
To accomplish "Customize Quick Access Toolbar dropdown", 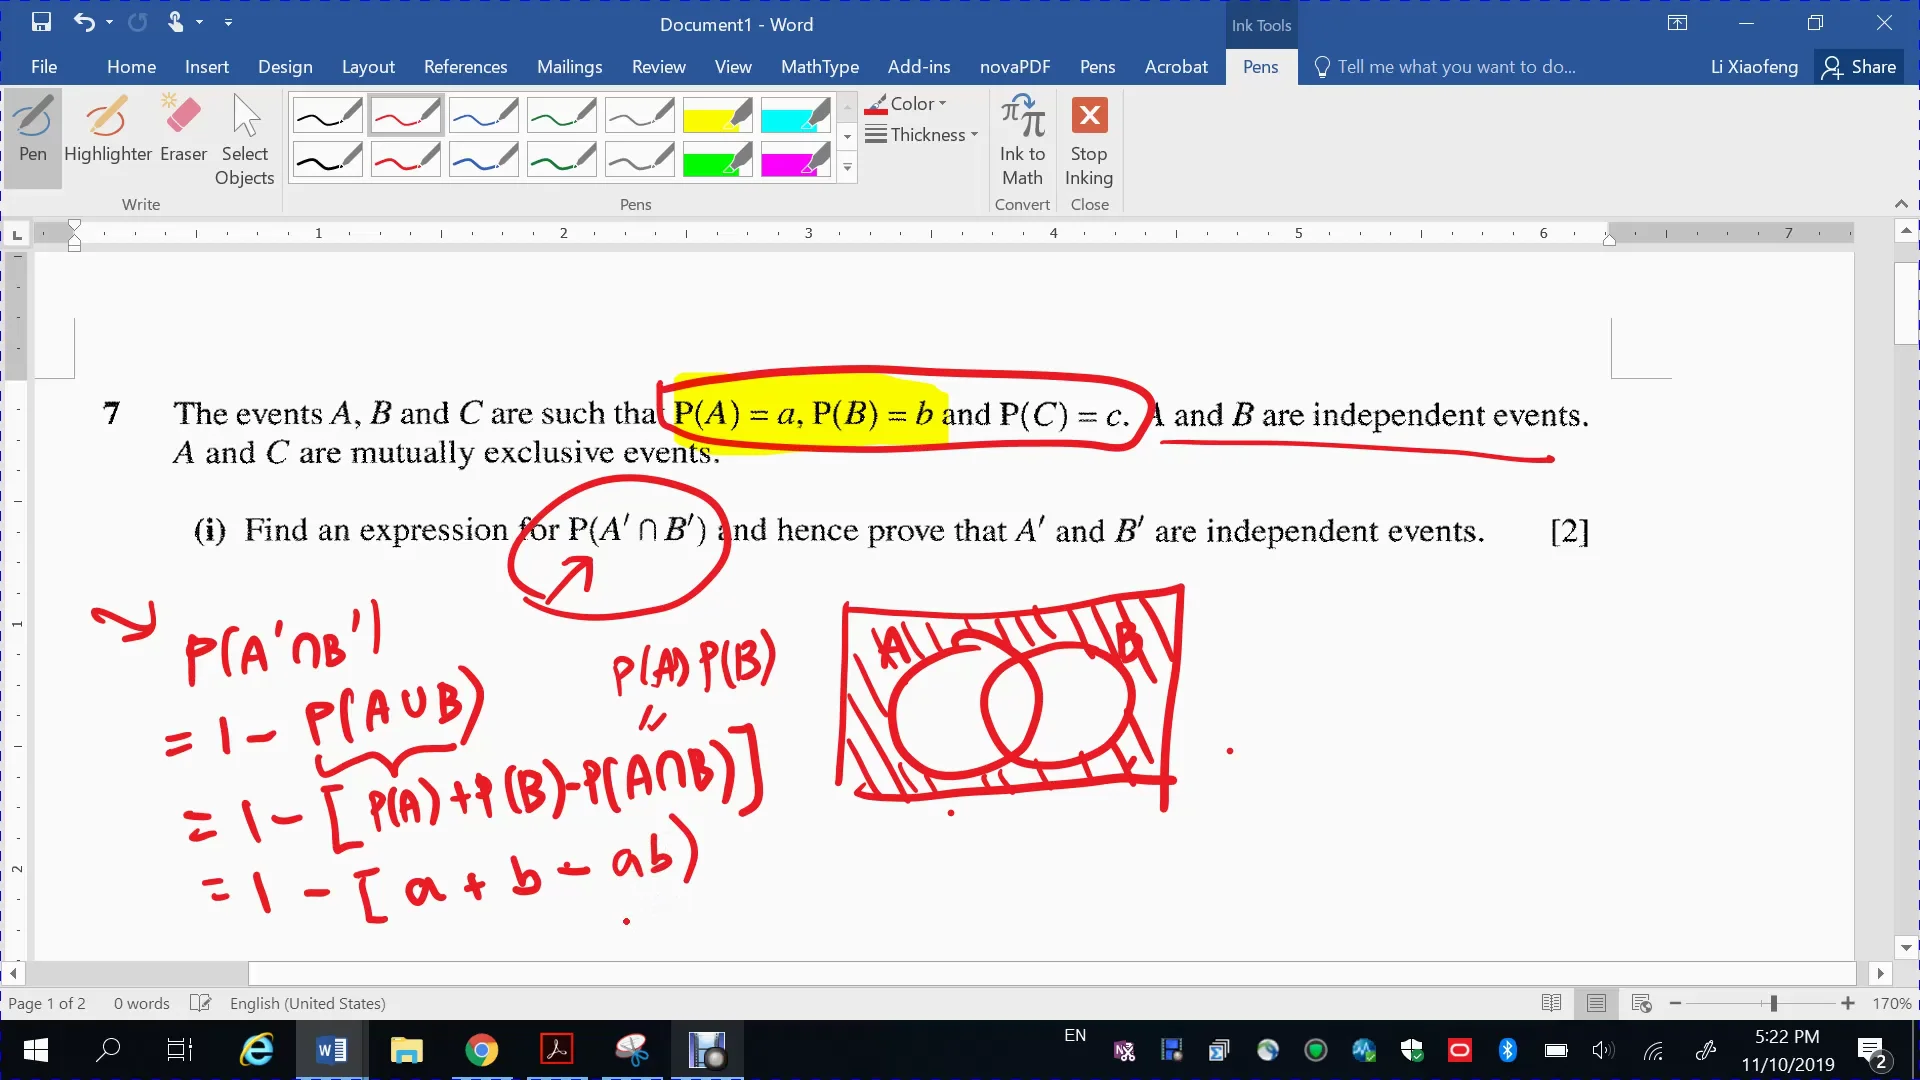I will pos(228,22).
